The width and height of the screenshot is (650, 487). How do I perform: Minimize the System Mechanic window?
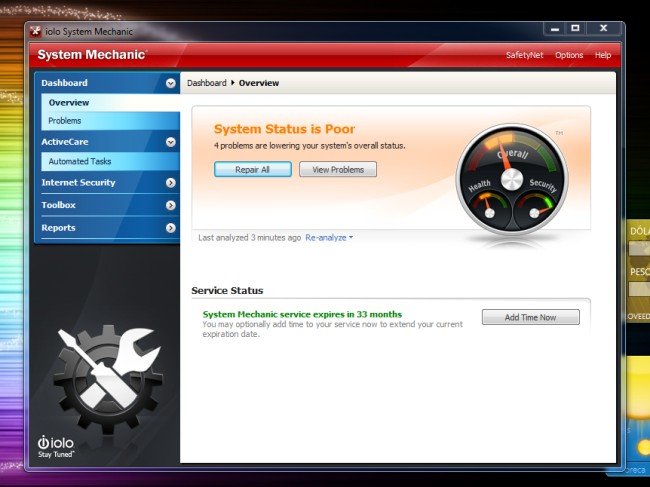coord(555,29)
